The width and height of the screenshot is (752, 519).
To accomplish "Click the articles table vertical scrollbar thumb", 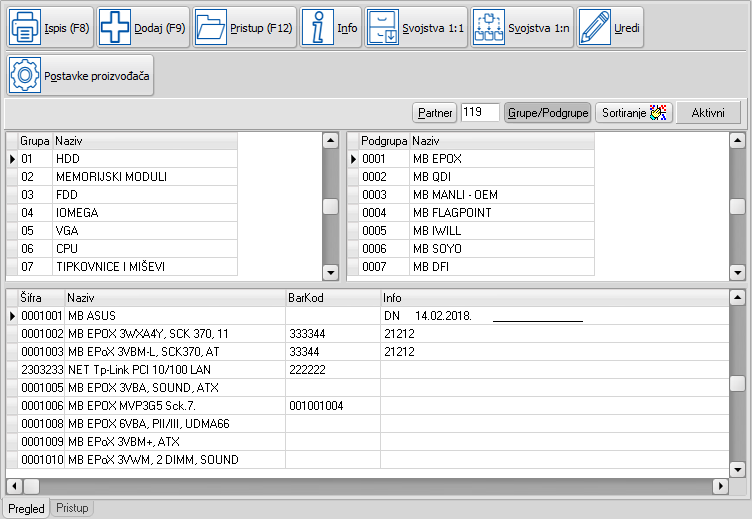I will coord(737,383).
